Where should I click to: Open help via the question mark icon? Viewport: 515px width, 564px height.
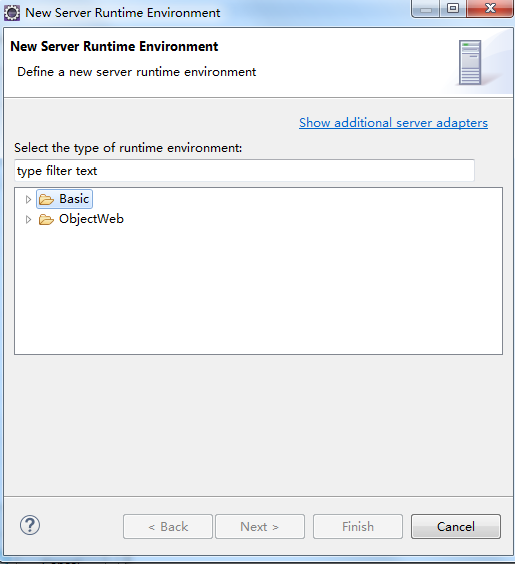pyautogui.click(x=30, y=526)
